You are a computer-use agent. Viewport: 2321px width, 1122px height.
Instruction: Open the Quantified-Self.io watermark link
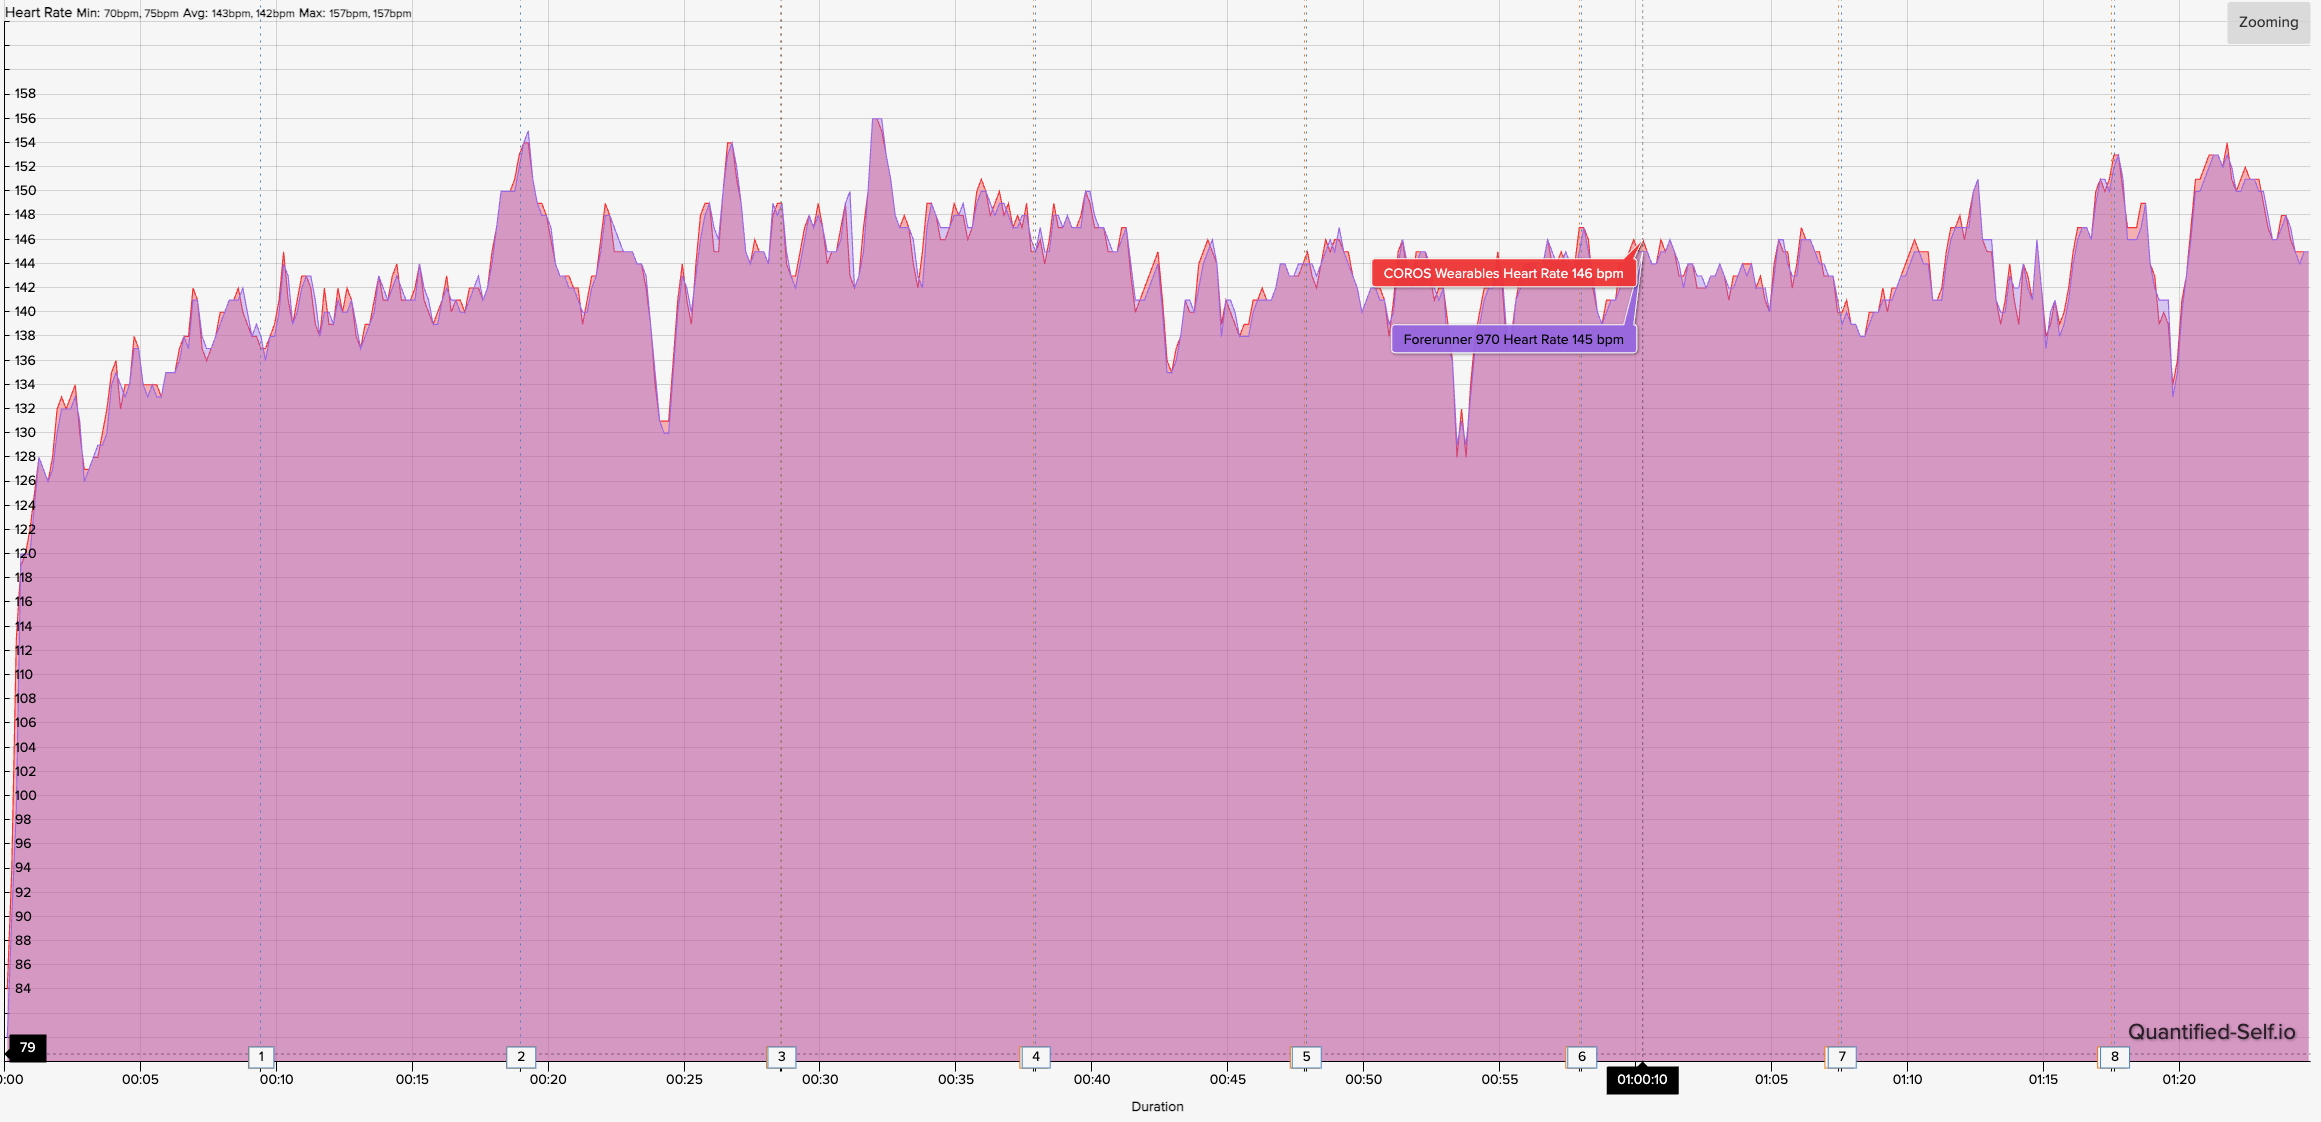point(2211,1032)
